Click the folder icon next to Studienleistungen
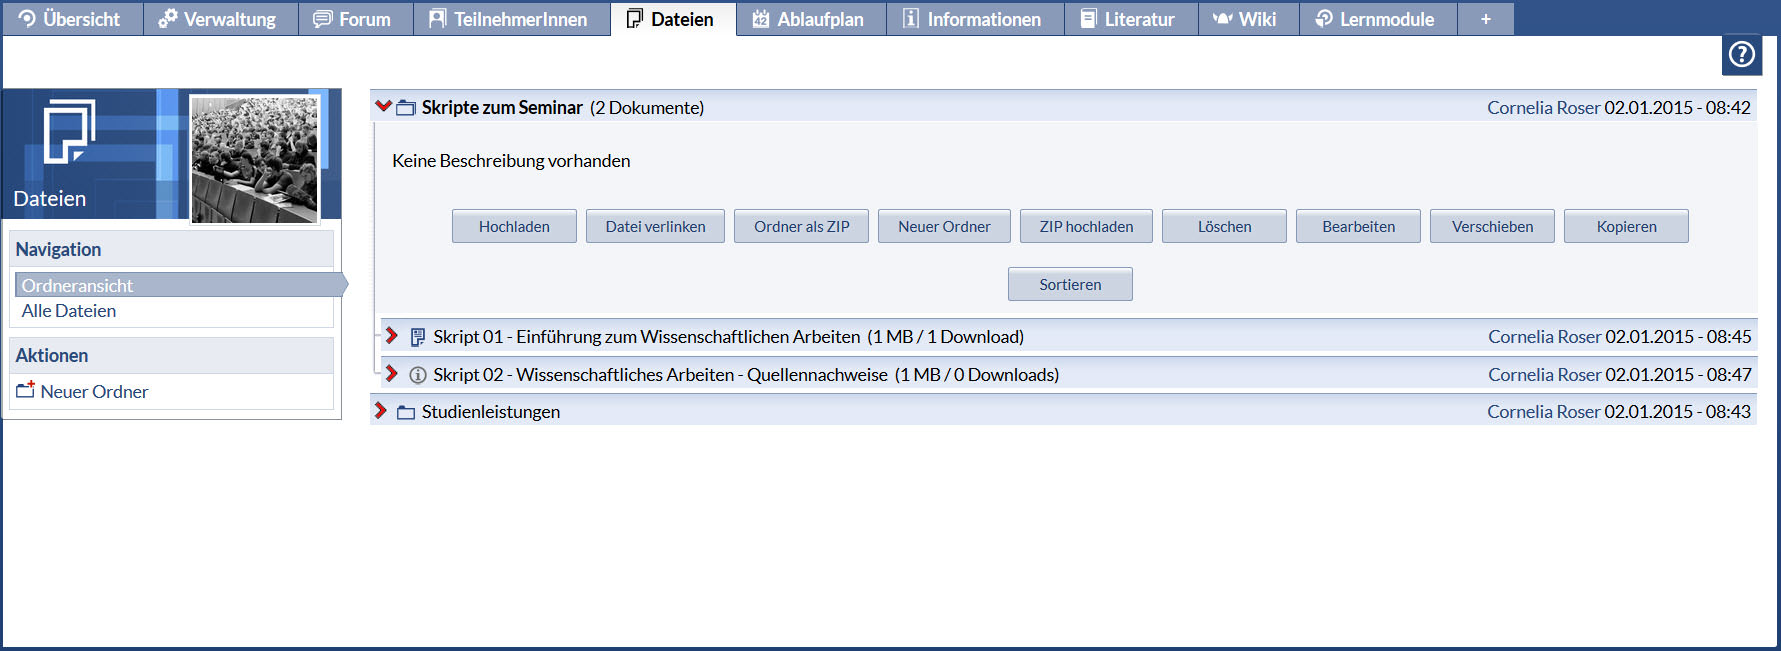 406,412
